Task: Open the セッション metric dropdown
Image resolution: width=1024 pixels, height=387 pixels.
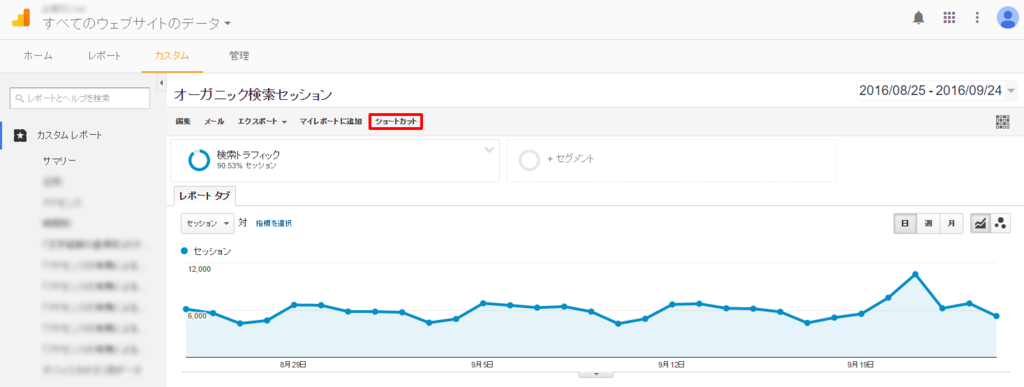Action: coord(207,223)
